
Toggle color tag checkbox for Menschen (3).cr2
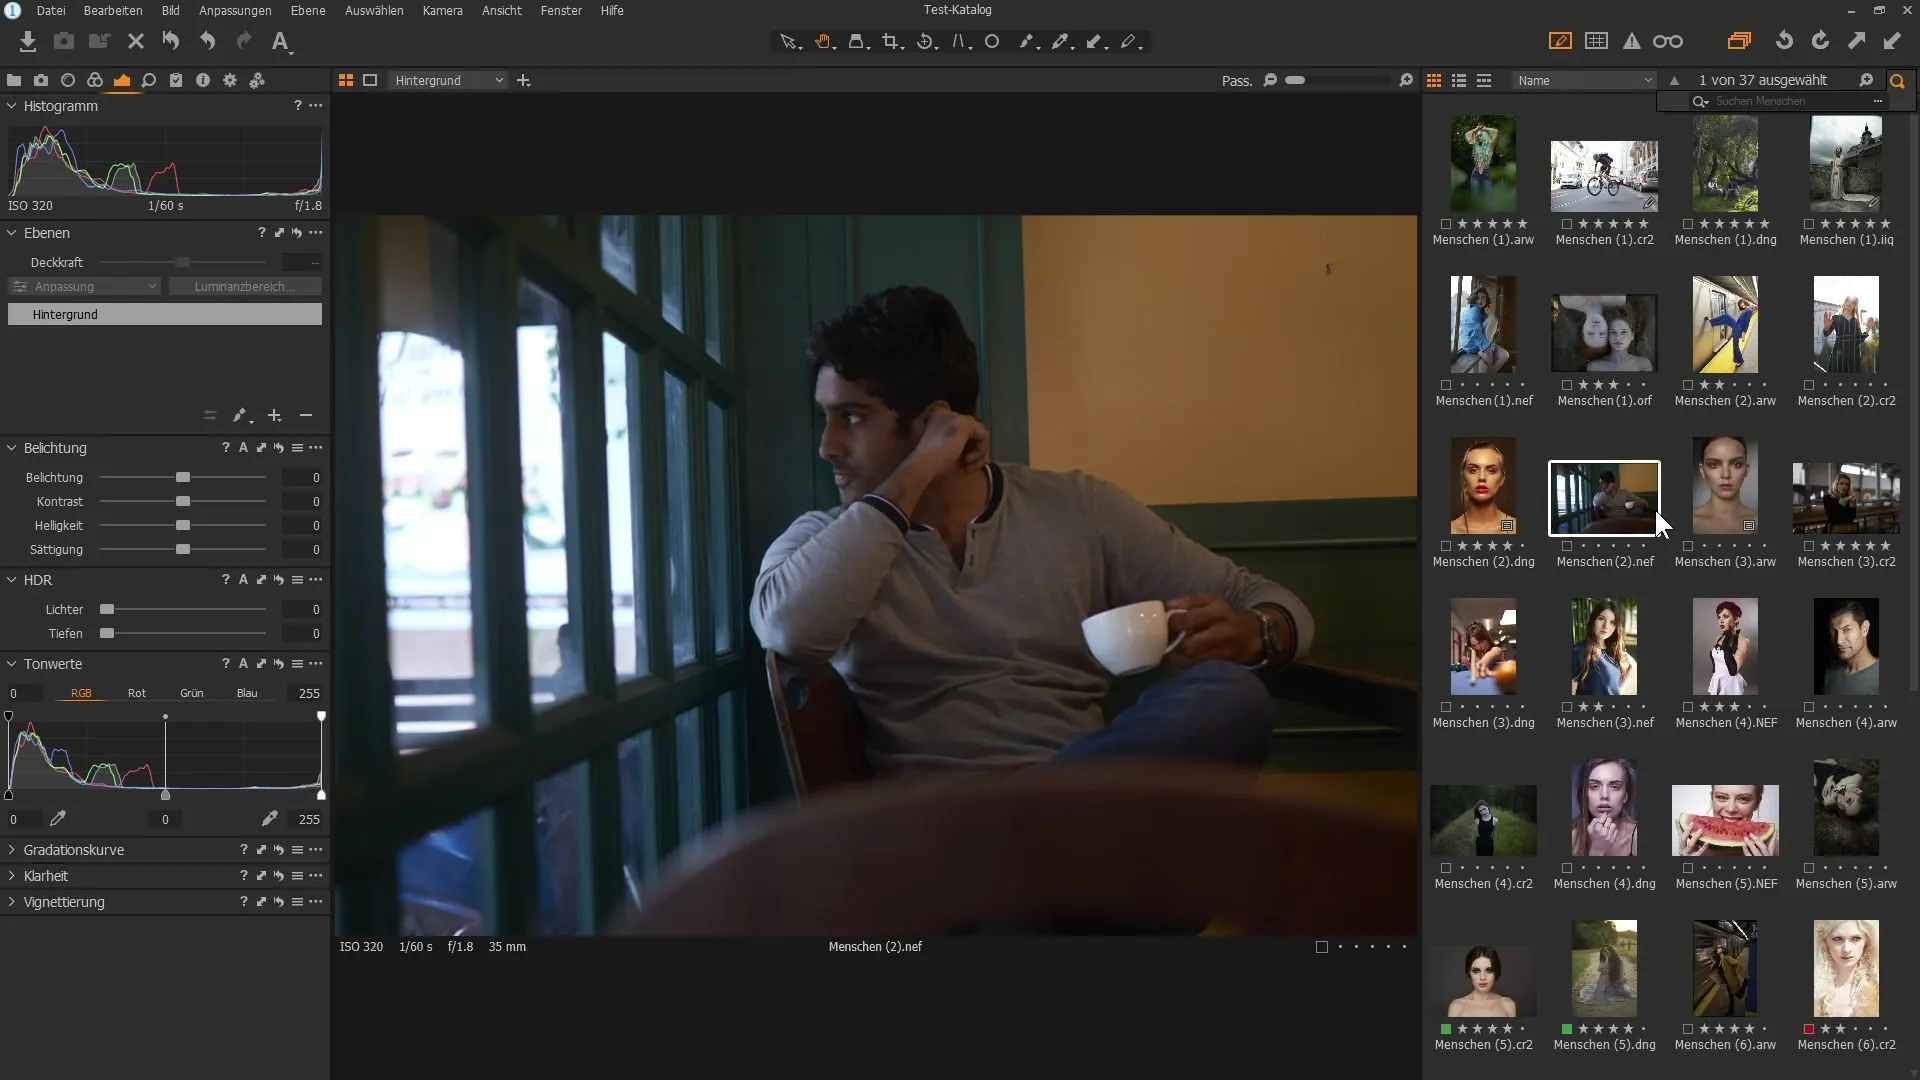(1809, 546)
